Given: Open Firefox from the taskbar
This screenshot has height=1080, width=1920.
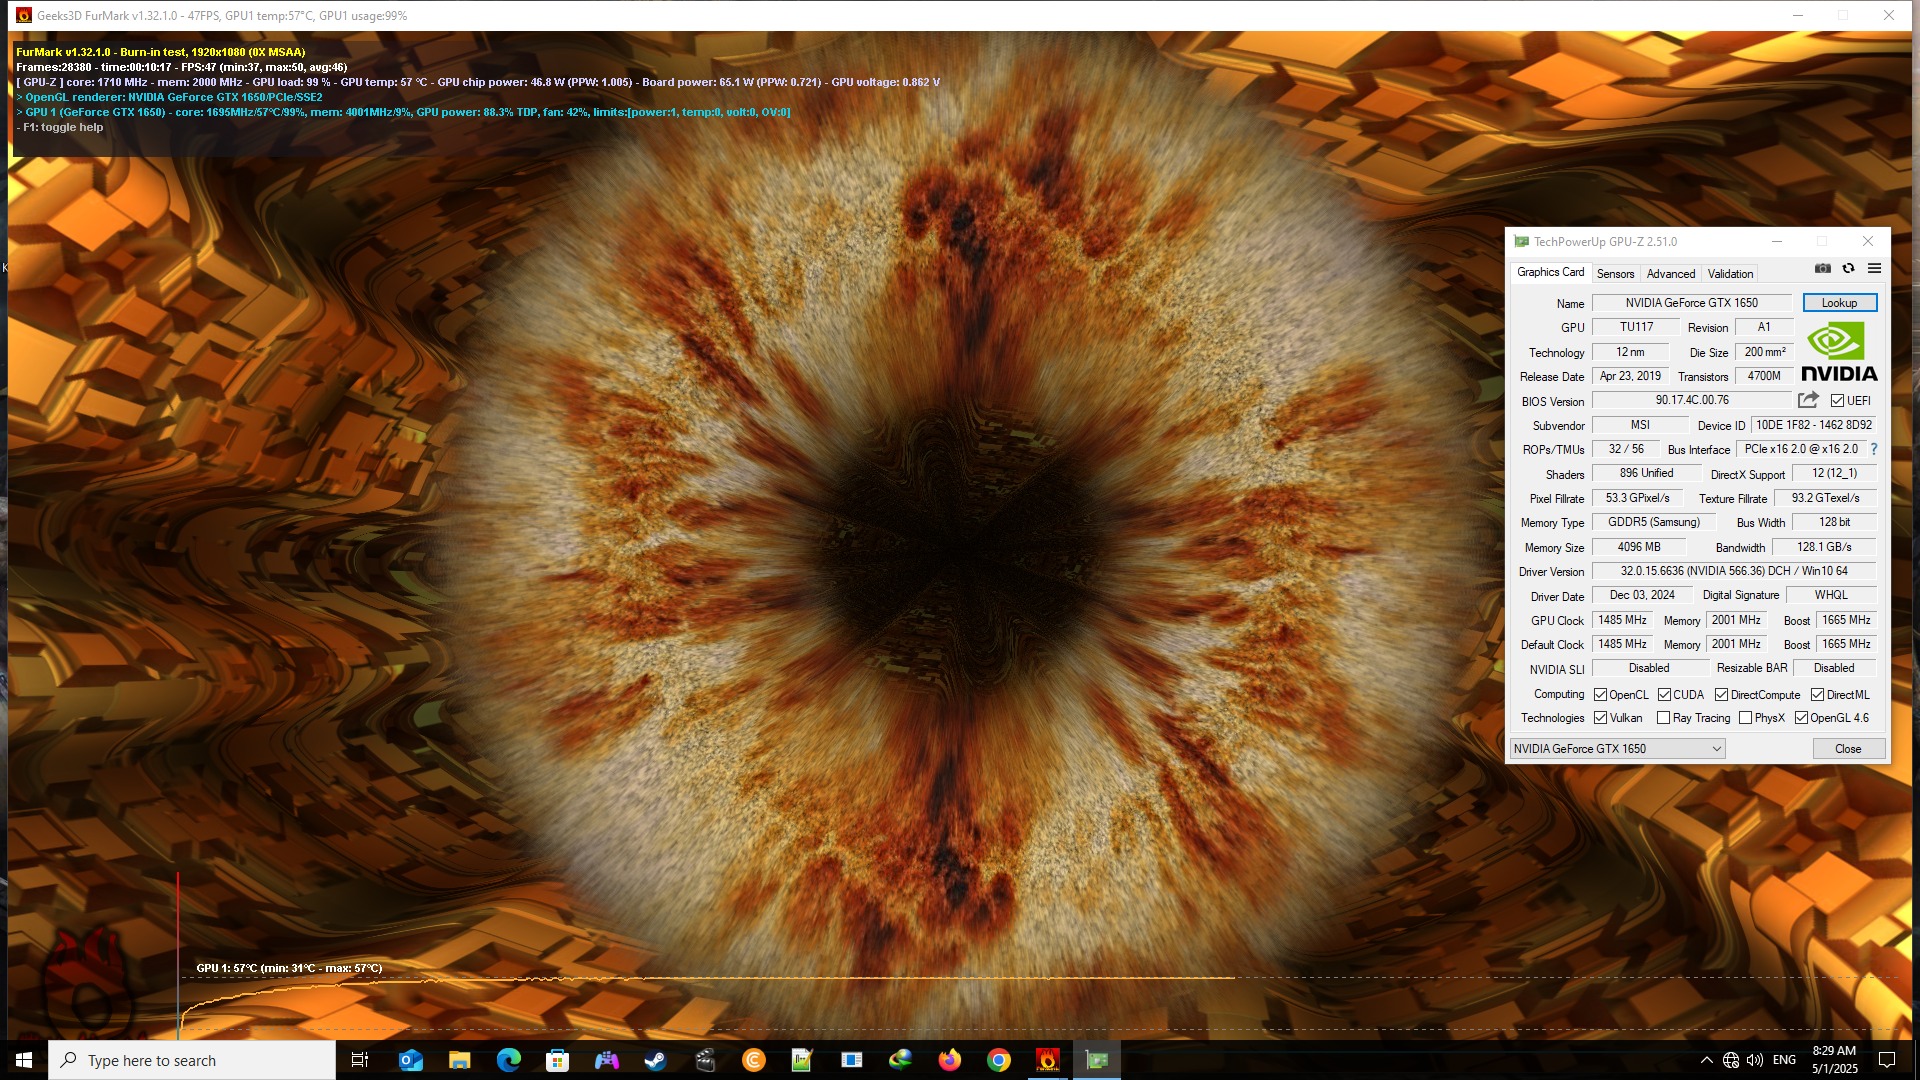Looking at the screenshot, I should (949, 1060).
